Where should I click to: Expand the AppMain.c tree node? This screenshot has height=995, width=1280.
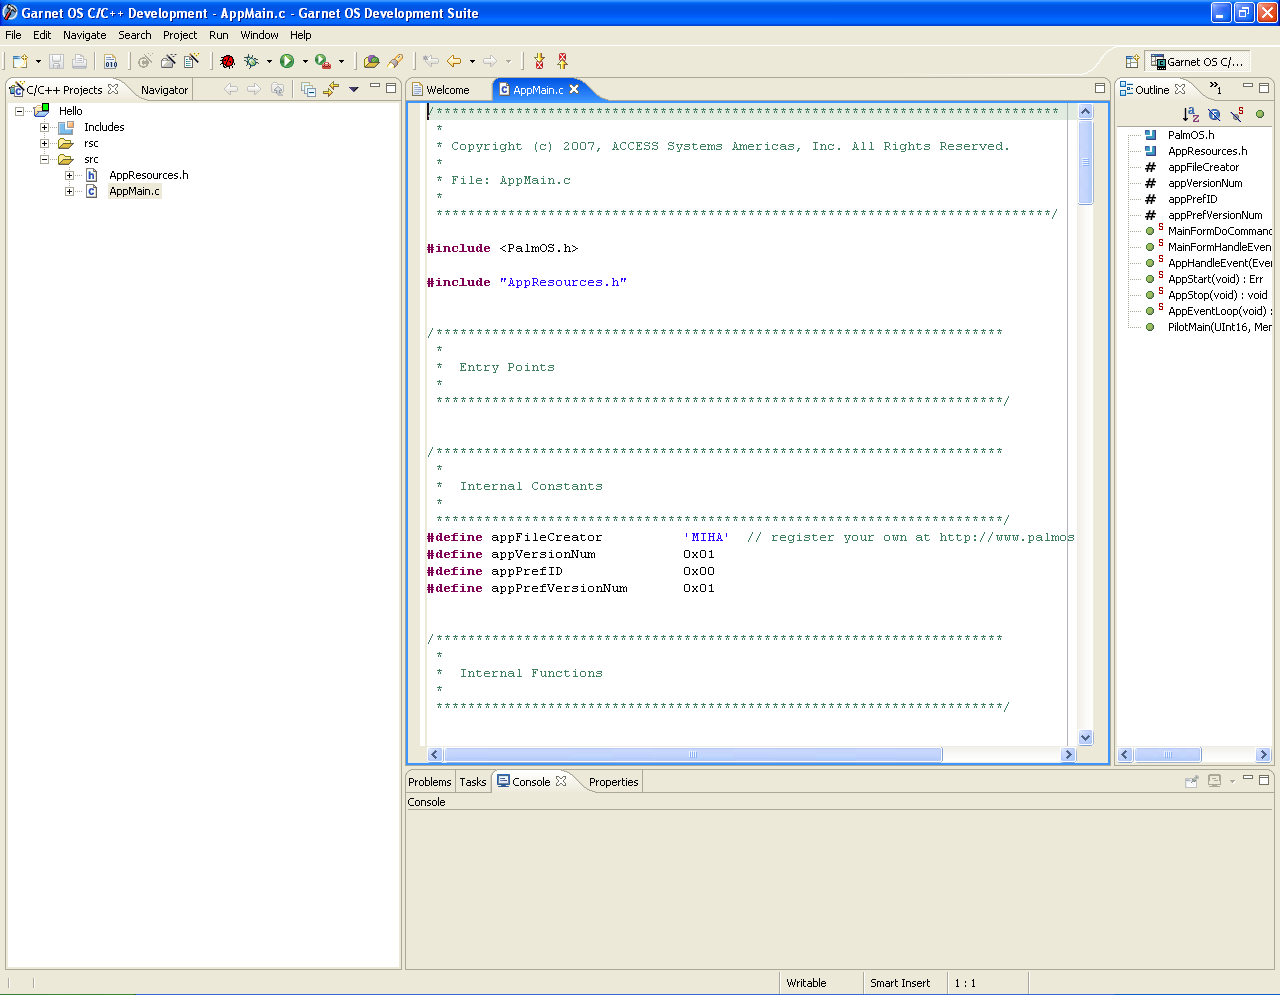coord(69,191)
